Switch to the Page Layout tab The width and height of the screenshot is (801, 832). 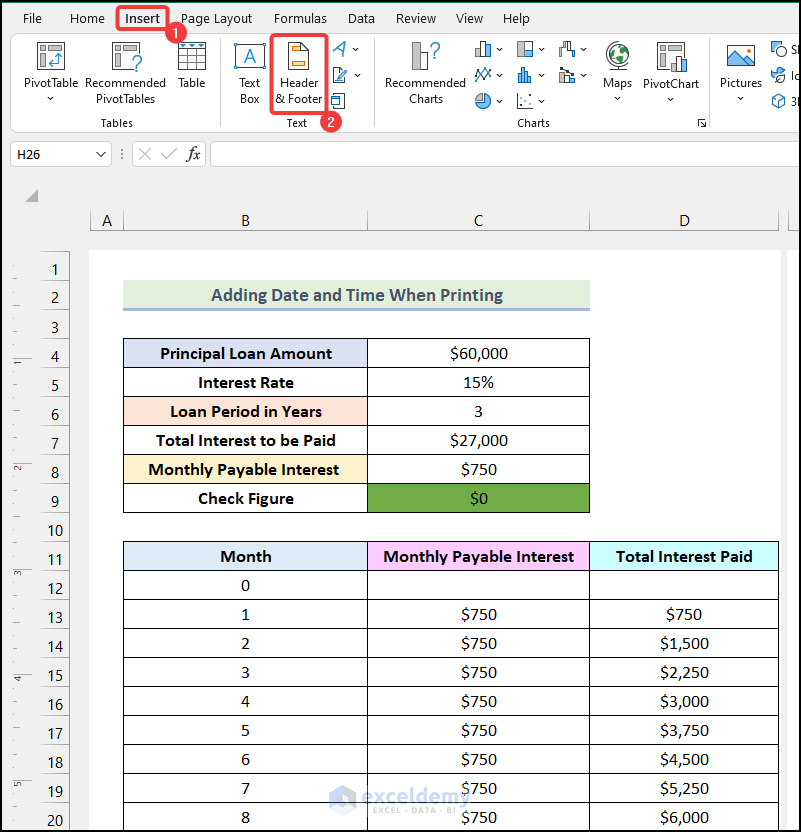(x=216, y=18)
